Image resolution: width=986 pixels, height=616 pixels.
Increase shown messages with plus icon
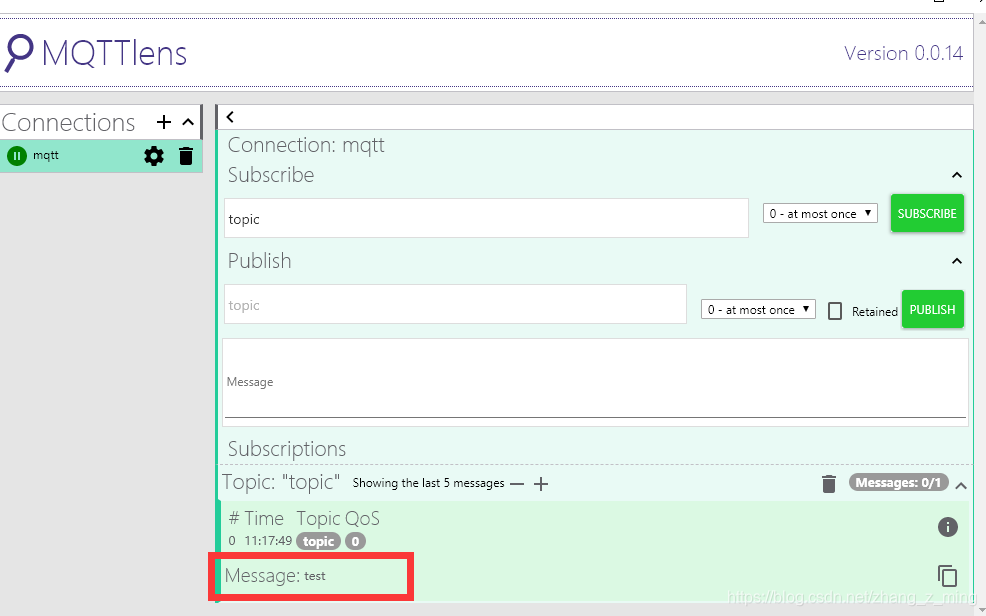[541, 484]
